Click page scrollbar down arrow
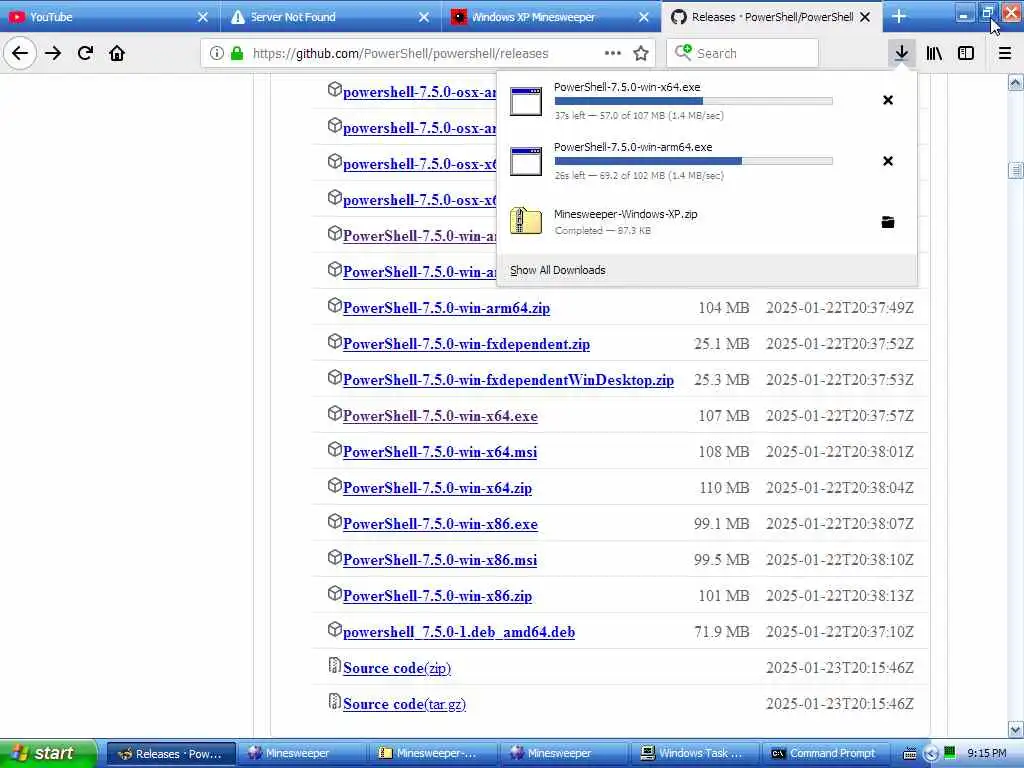This screenshot has height=768, width=1024. click(1015, 729)
